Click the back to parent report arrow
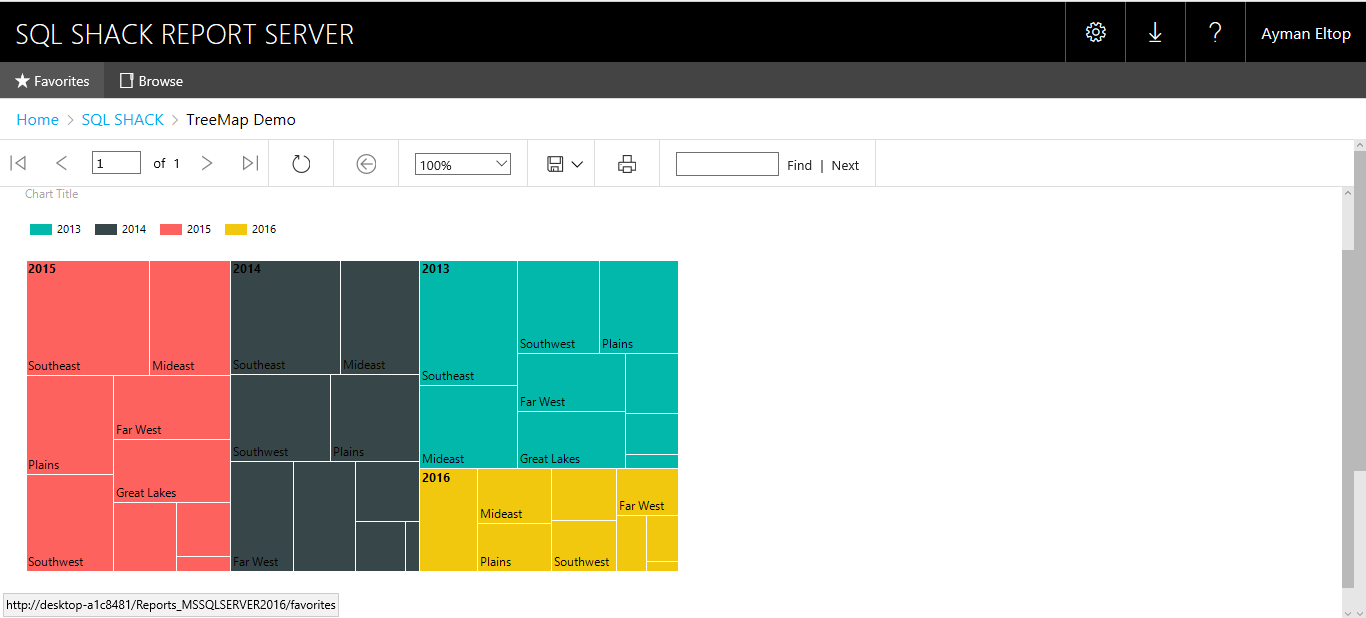This screenshot has height=618, width=1366. pyautogui.click(x=366, y=164)
